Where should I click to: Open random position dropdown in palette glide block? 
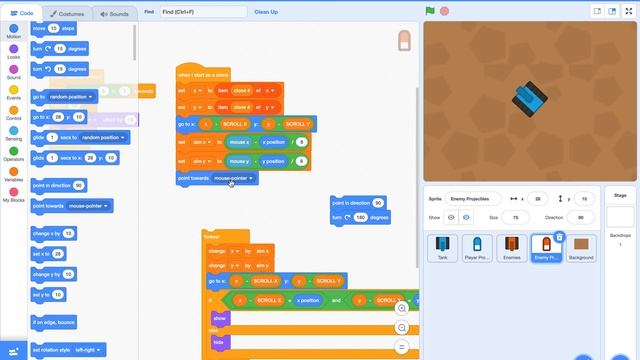click(x=103, y=138)
